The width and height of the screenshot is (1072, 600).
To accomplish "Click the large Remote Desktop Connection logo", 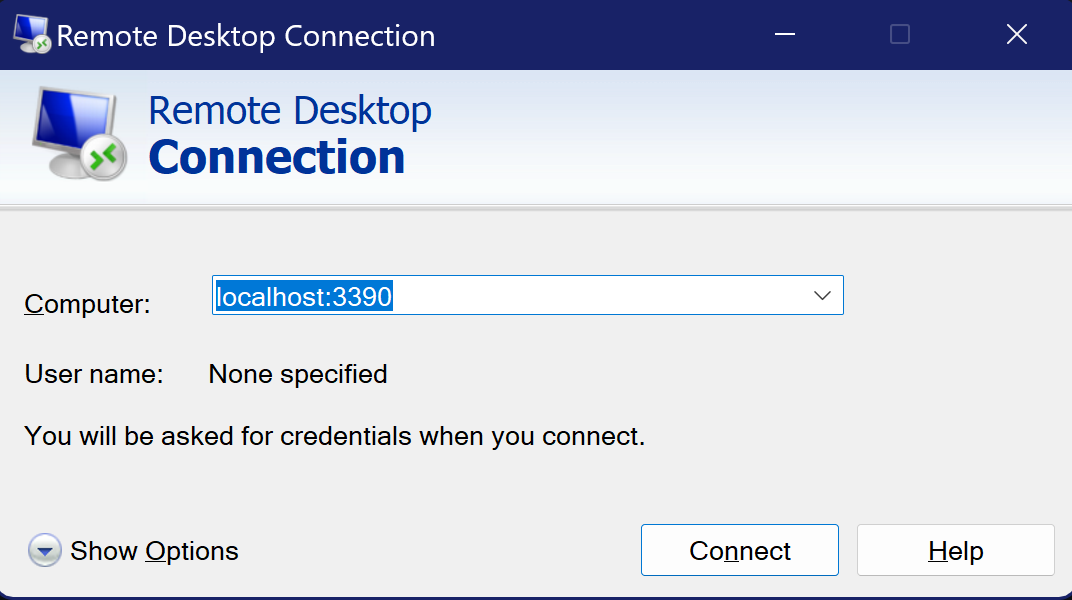I will pyautogui.click(x=290, y=133).
